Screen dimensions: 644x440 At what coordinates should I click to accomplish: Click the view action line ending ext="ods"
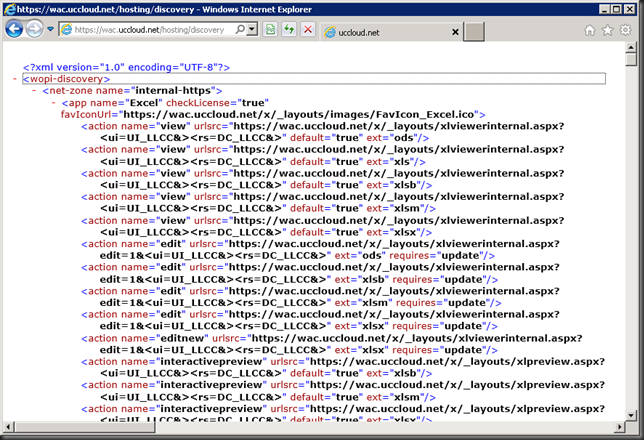[x=323, y=132]
